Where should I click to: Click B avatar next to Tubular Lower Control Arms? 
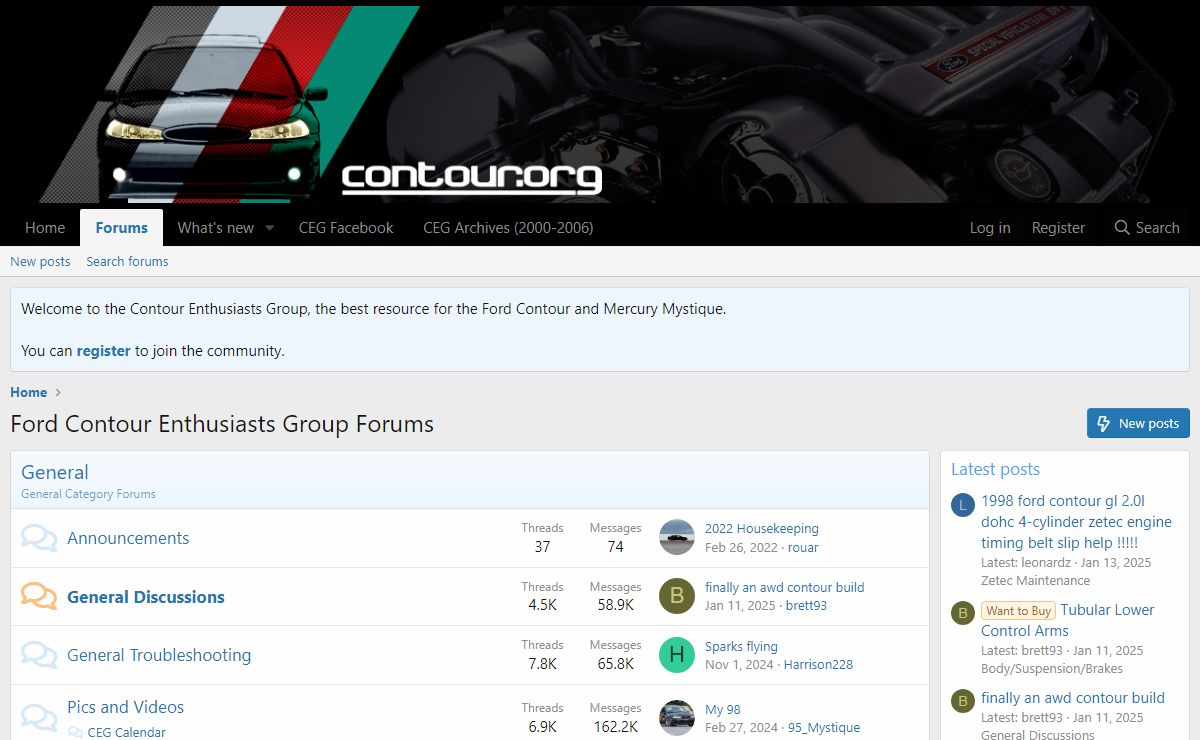(x=962, y=613)
